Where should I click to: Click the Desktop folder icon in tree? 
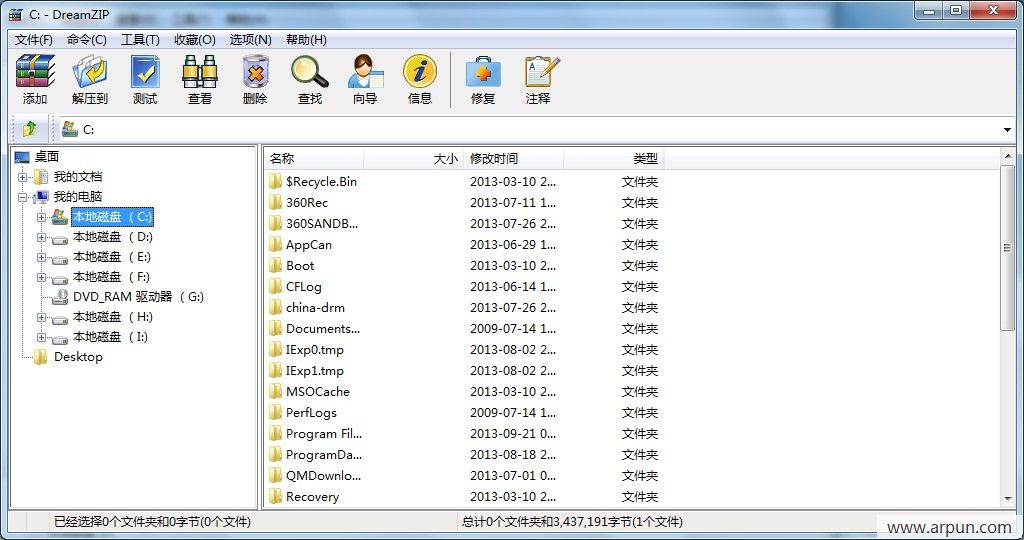[x=40, y=357]
